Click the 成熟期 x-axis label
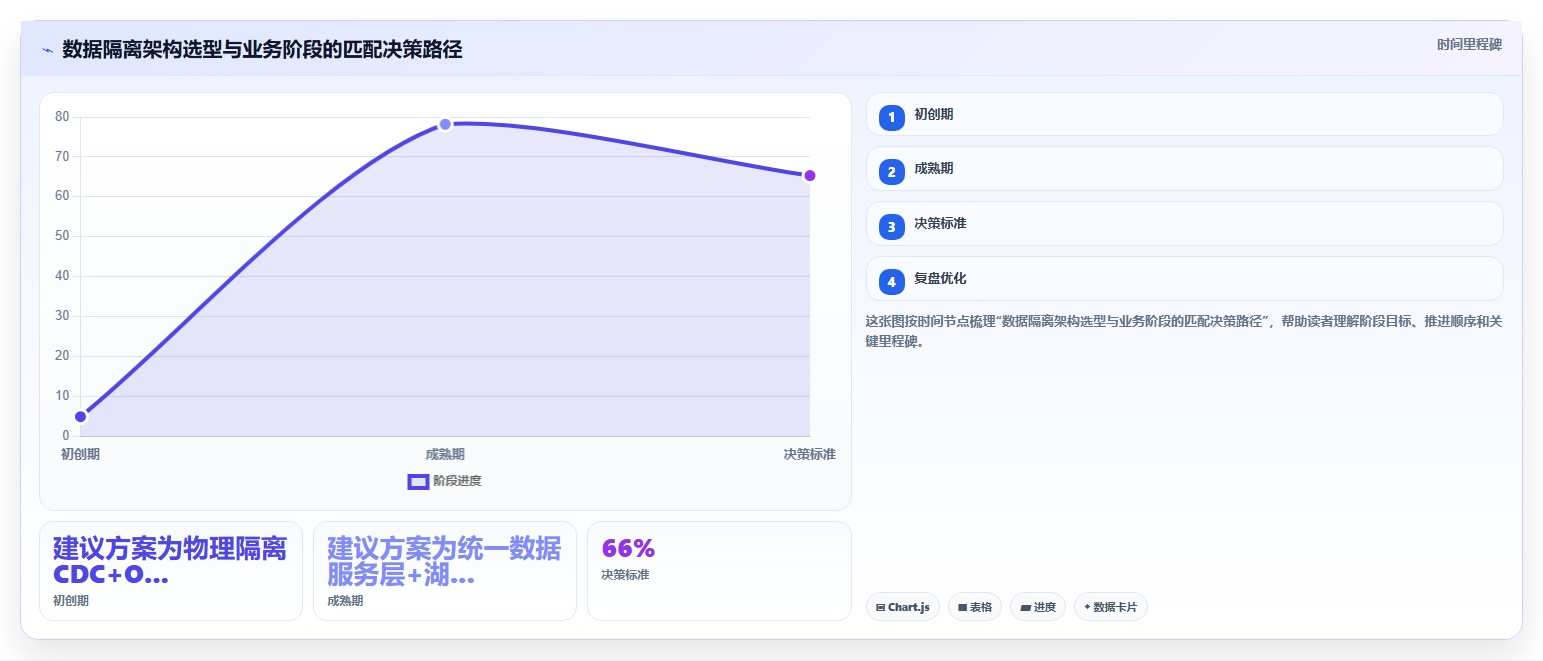 pyautogui.click(x=445, y=454)
